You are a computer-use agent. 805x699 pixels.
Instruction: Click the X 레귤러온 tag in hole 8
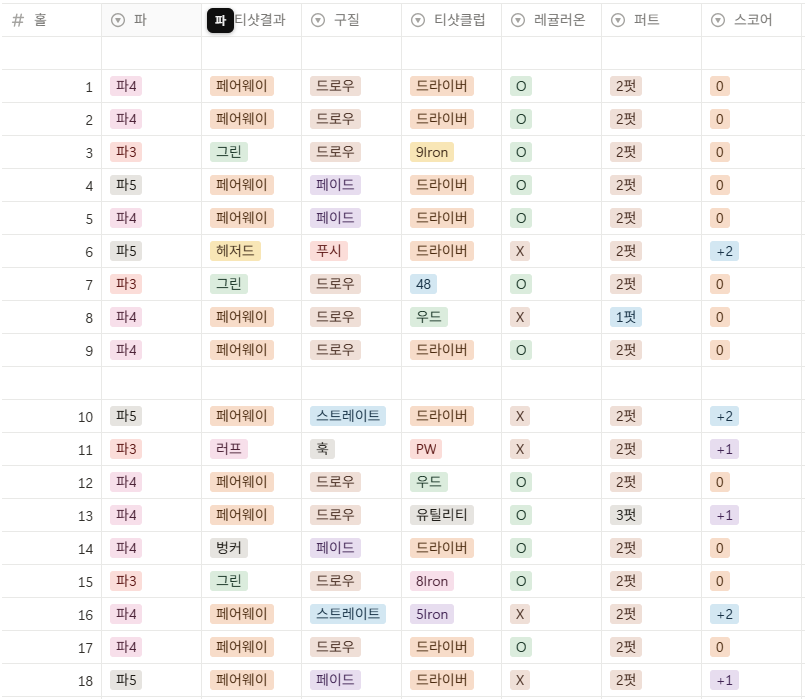[x=520, y=317]
